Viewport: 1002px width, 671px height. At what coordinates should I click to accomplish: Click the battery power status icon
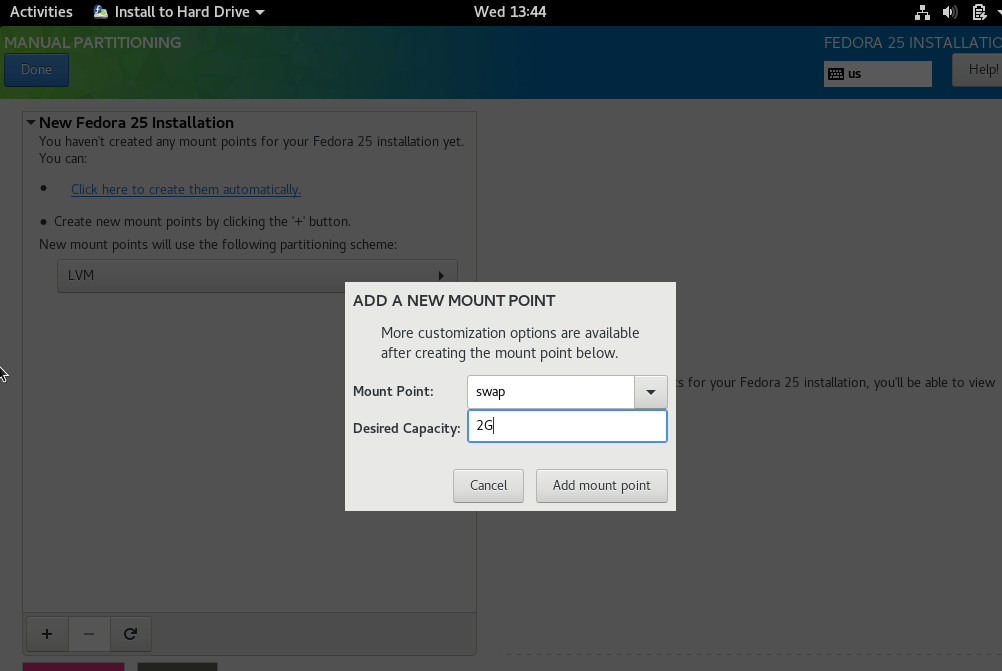[x=978, y=12]
